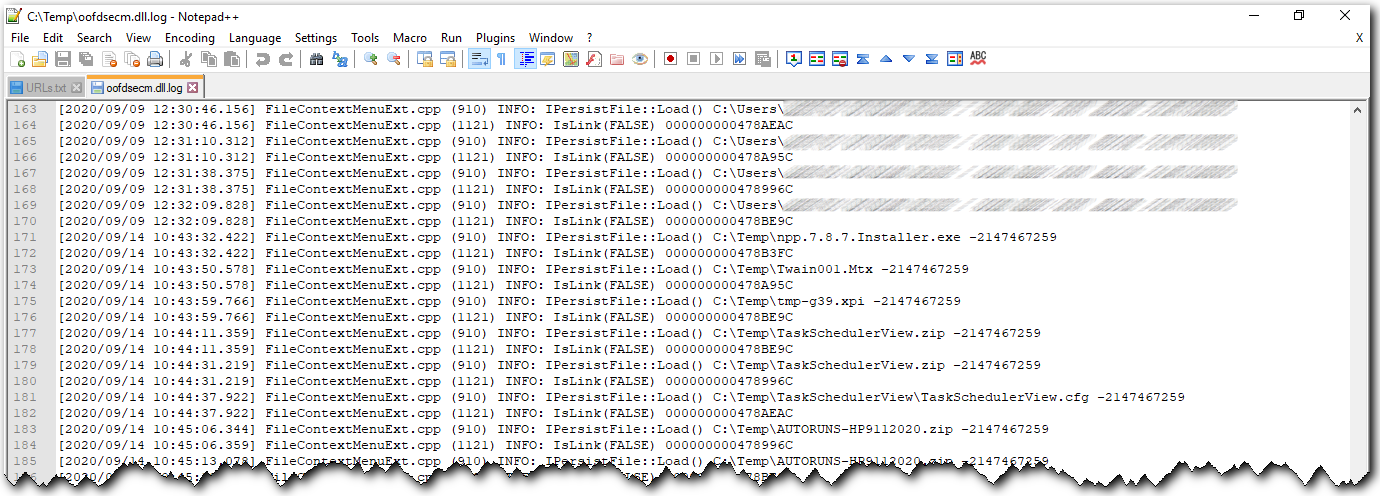Click the ABC spell check icon

(x=978, y=59)
